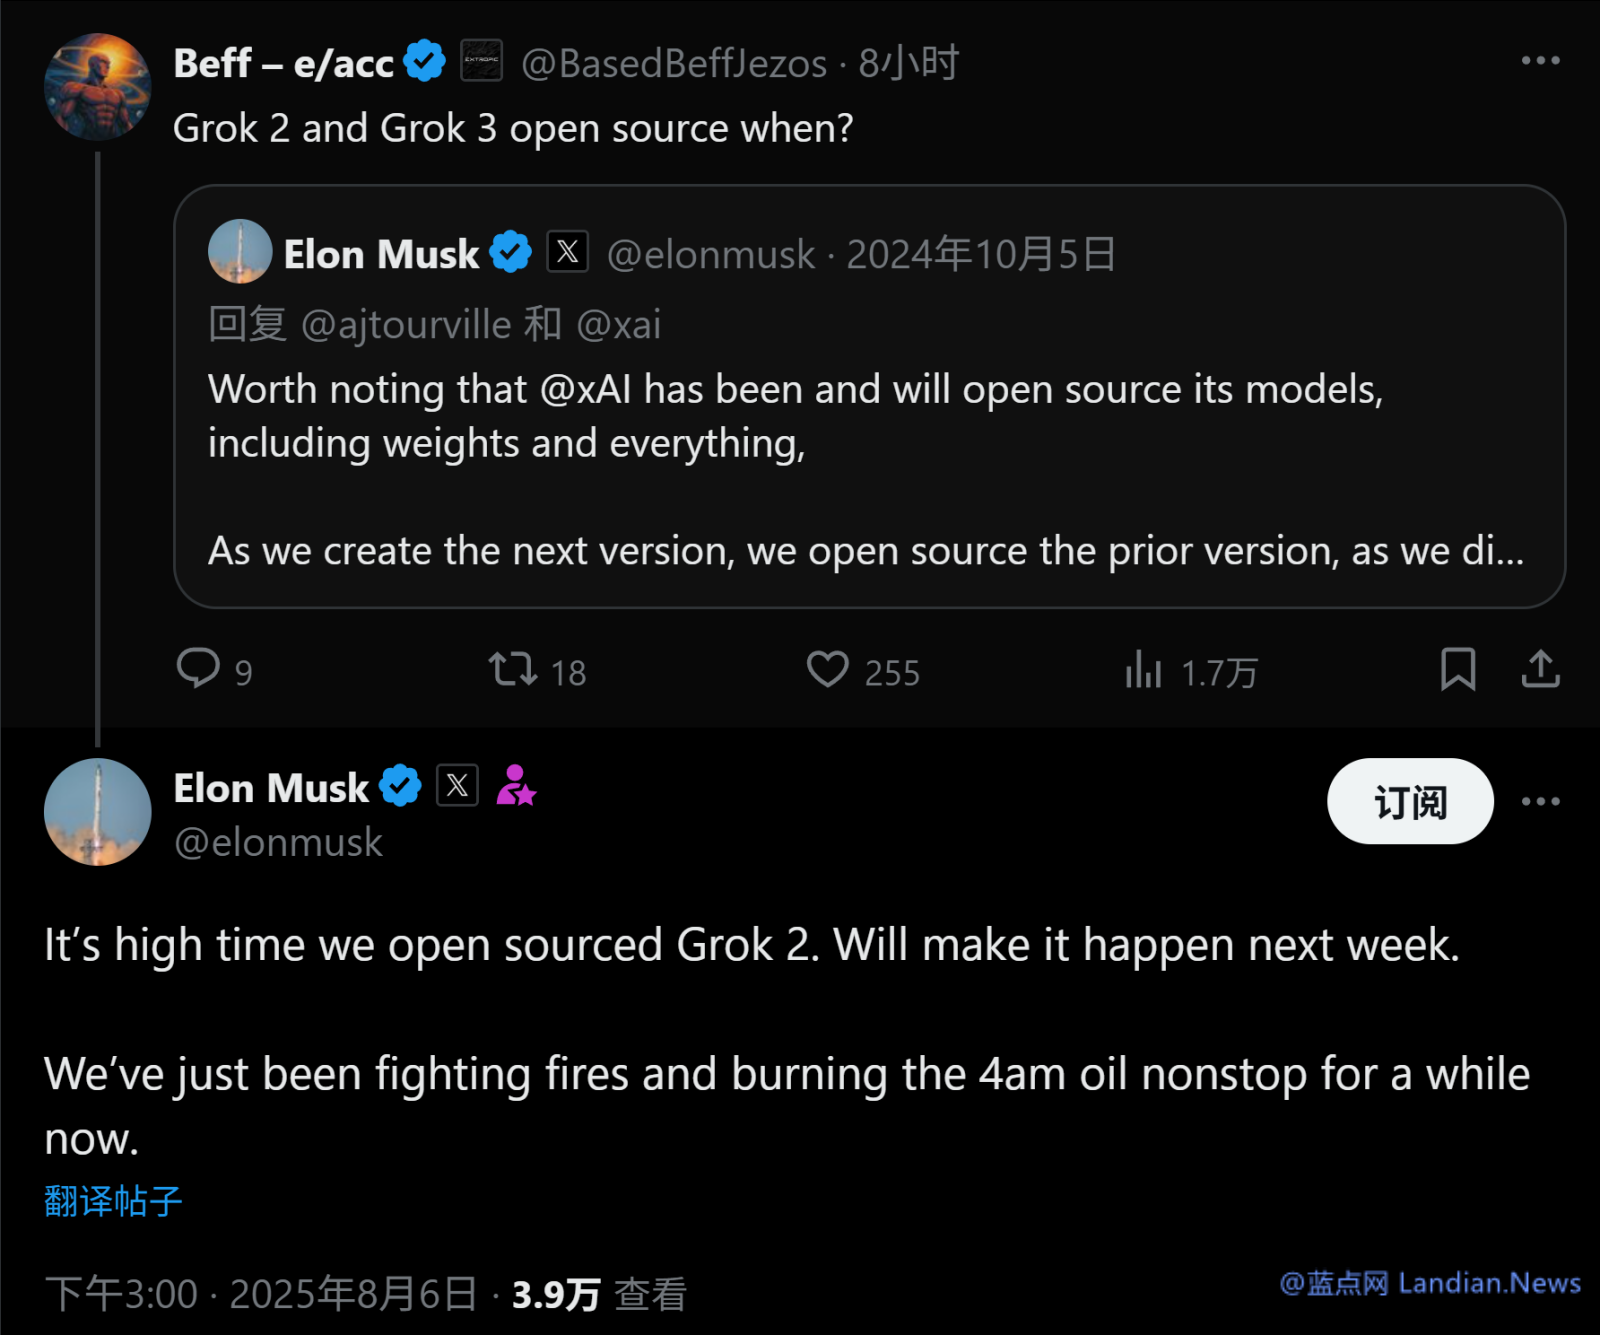Bookmark Beff's post
The height and width of the screenshot is (1335, 1600).
click(x=1458, y=669)
